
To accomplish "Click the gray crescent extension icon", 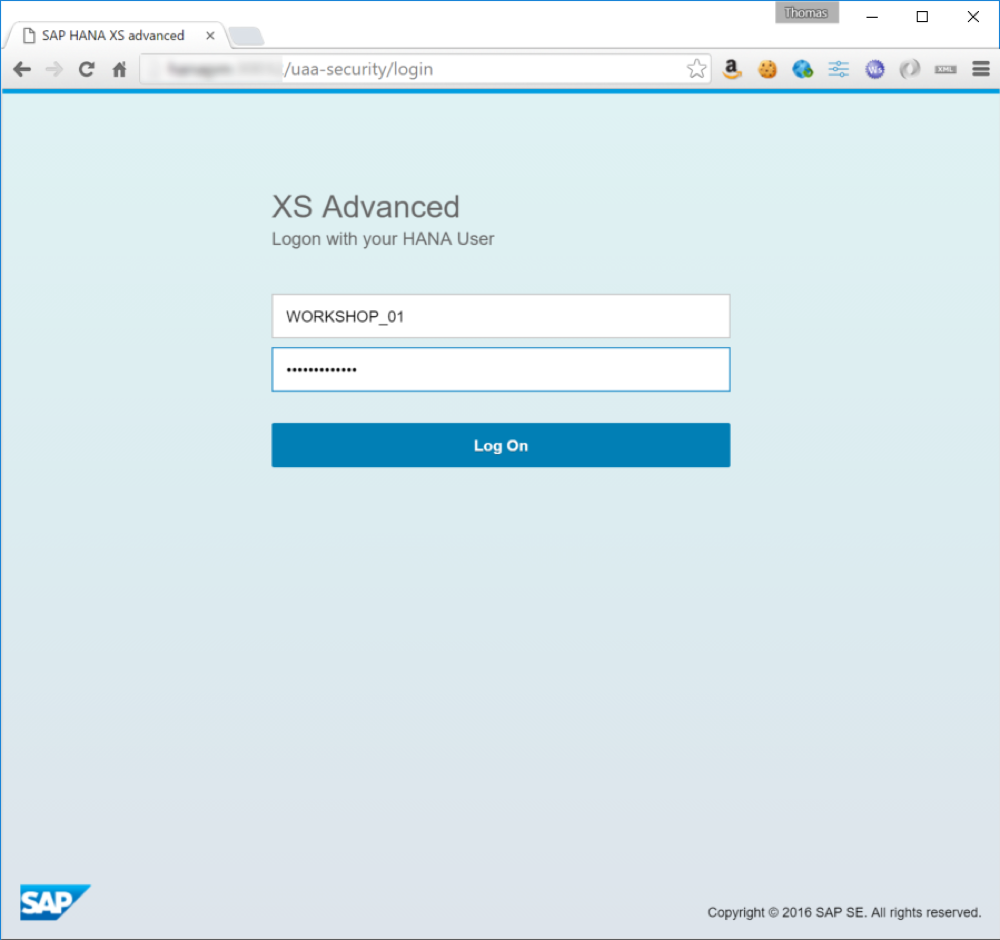I will (909, 69).
